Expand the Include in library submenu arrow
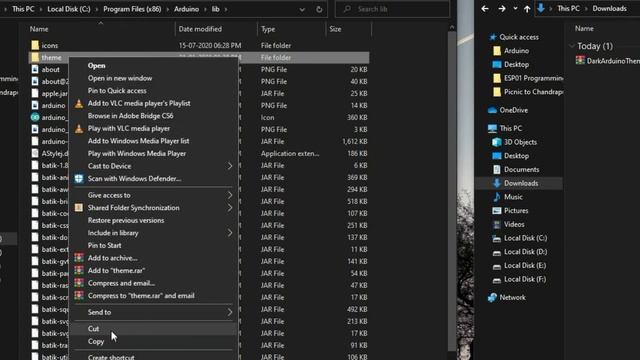This screenshot has height=360, width=640. 230,233
